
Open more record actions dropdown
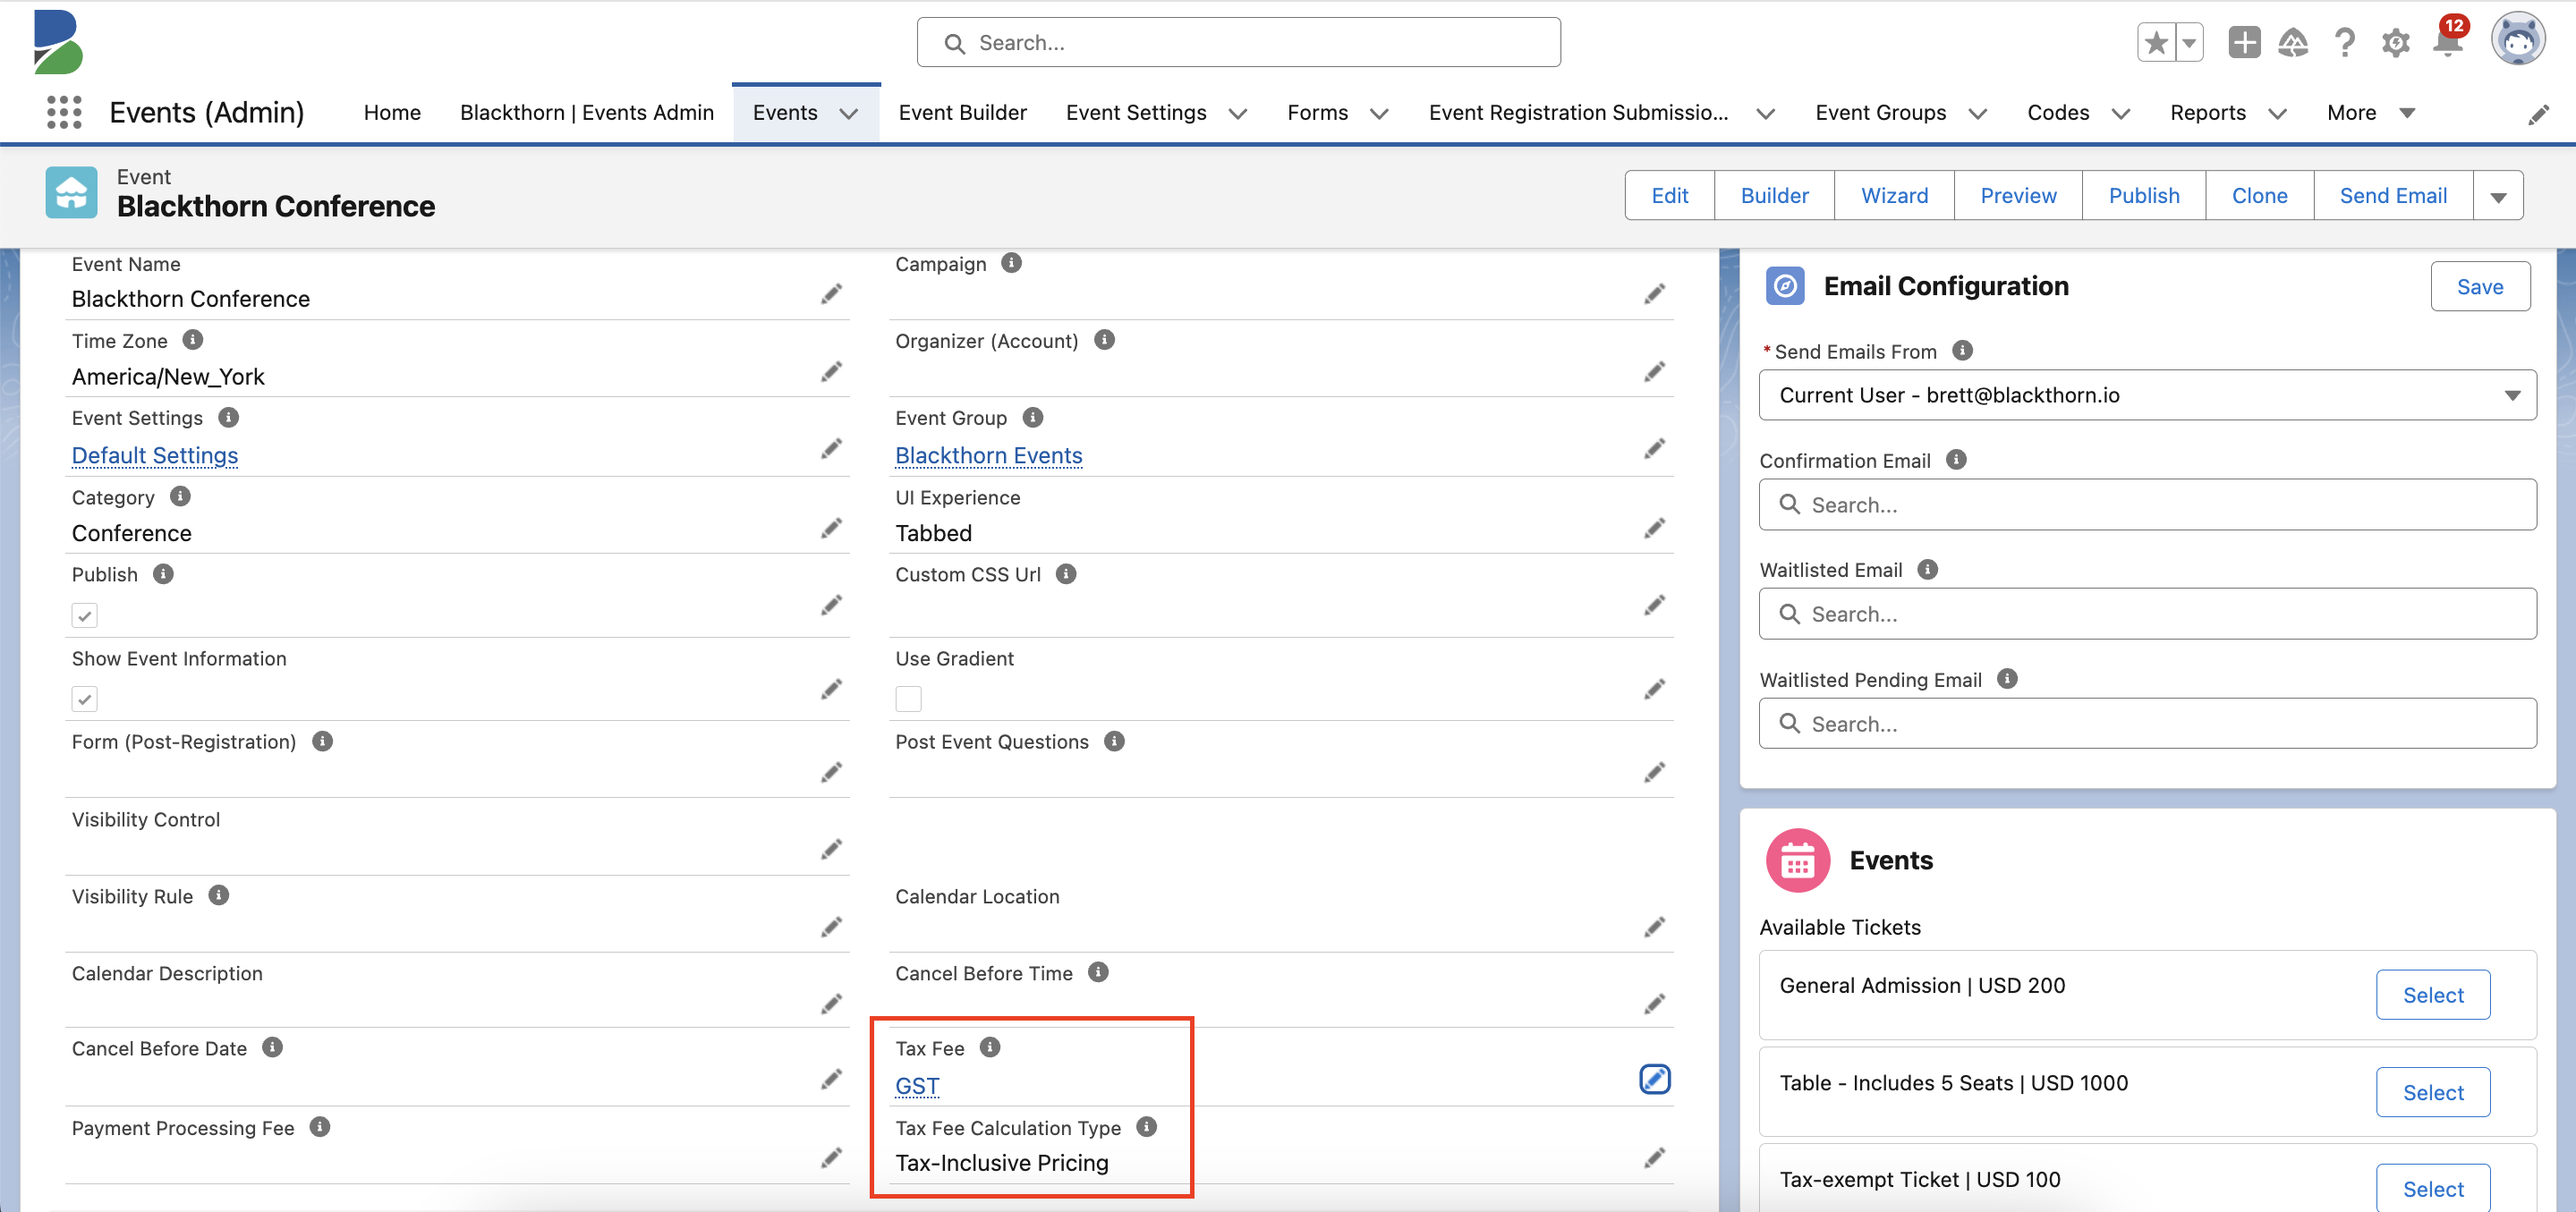(2498, 196)
